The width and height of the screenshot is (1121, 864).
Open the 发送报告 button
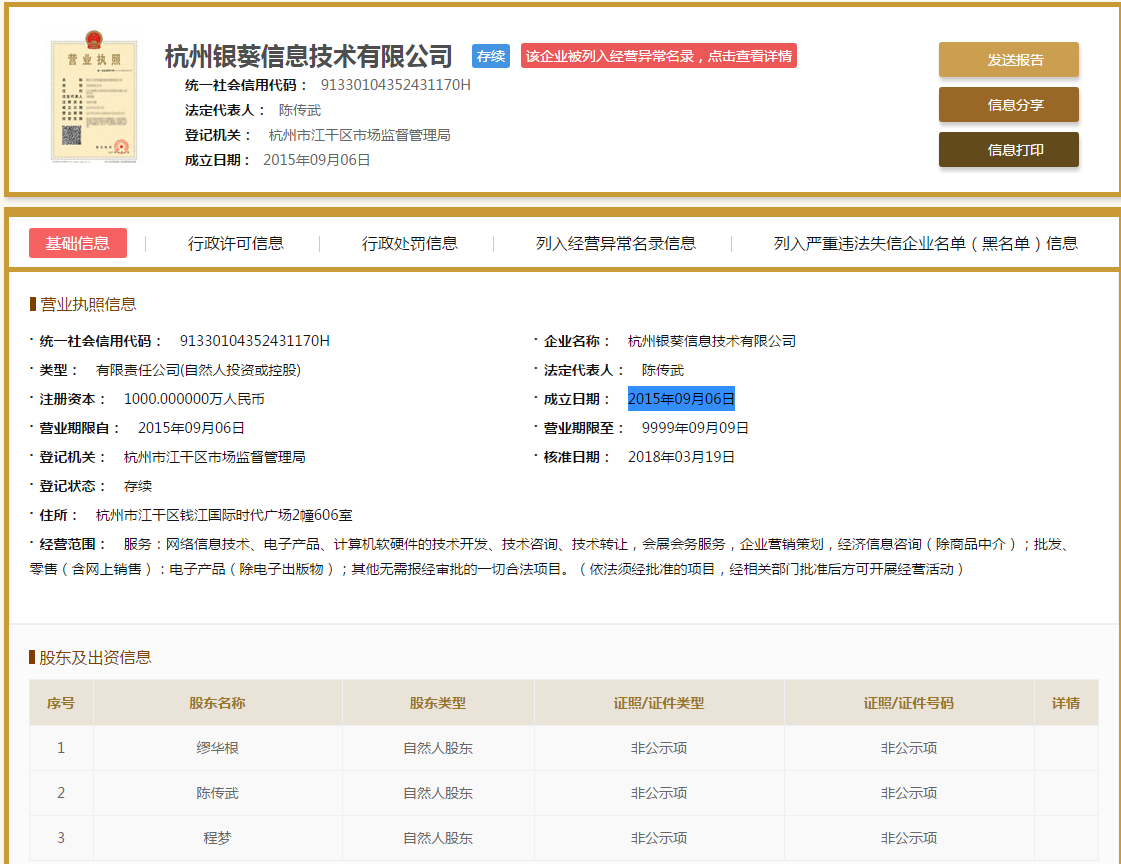pyautogui.click(x=1007, y=60)
